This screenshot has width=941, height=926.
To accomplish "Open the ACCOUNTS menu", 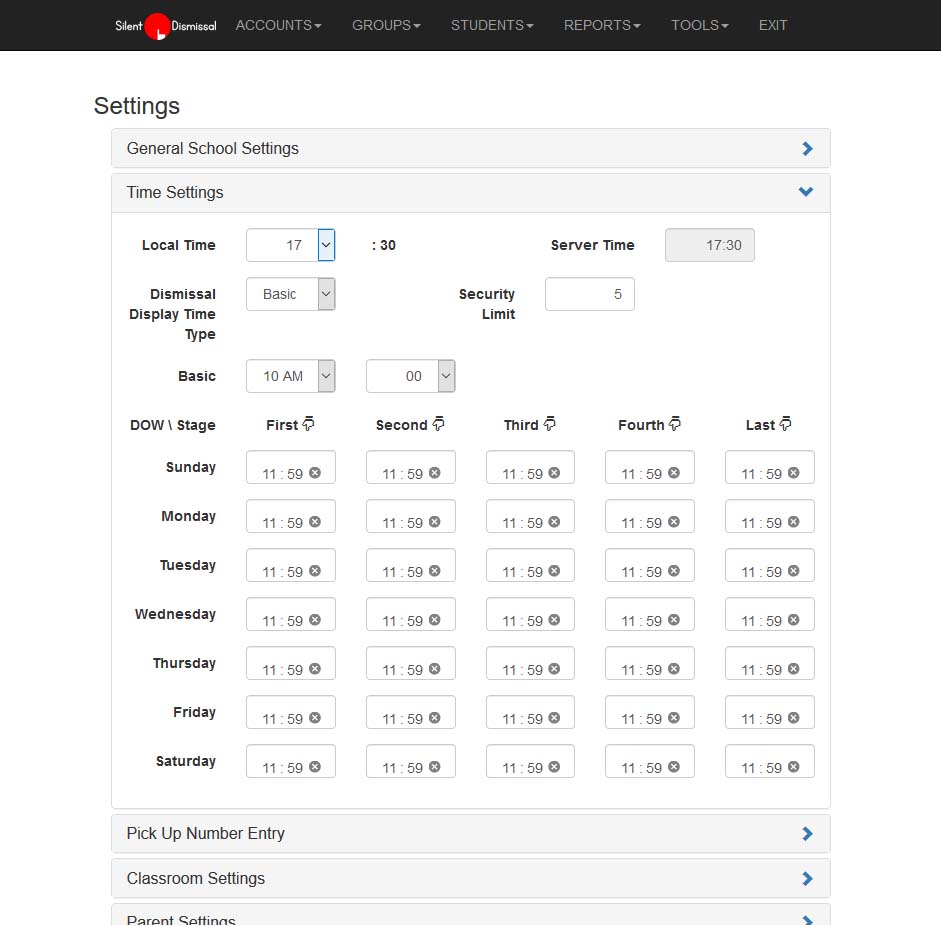I will point(278,25).
